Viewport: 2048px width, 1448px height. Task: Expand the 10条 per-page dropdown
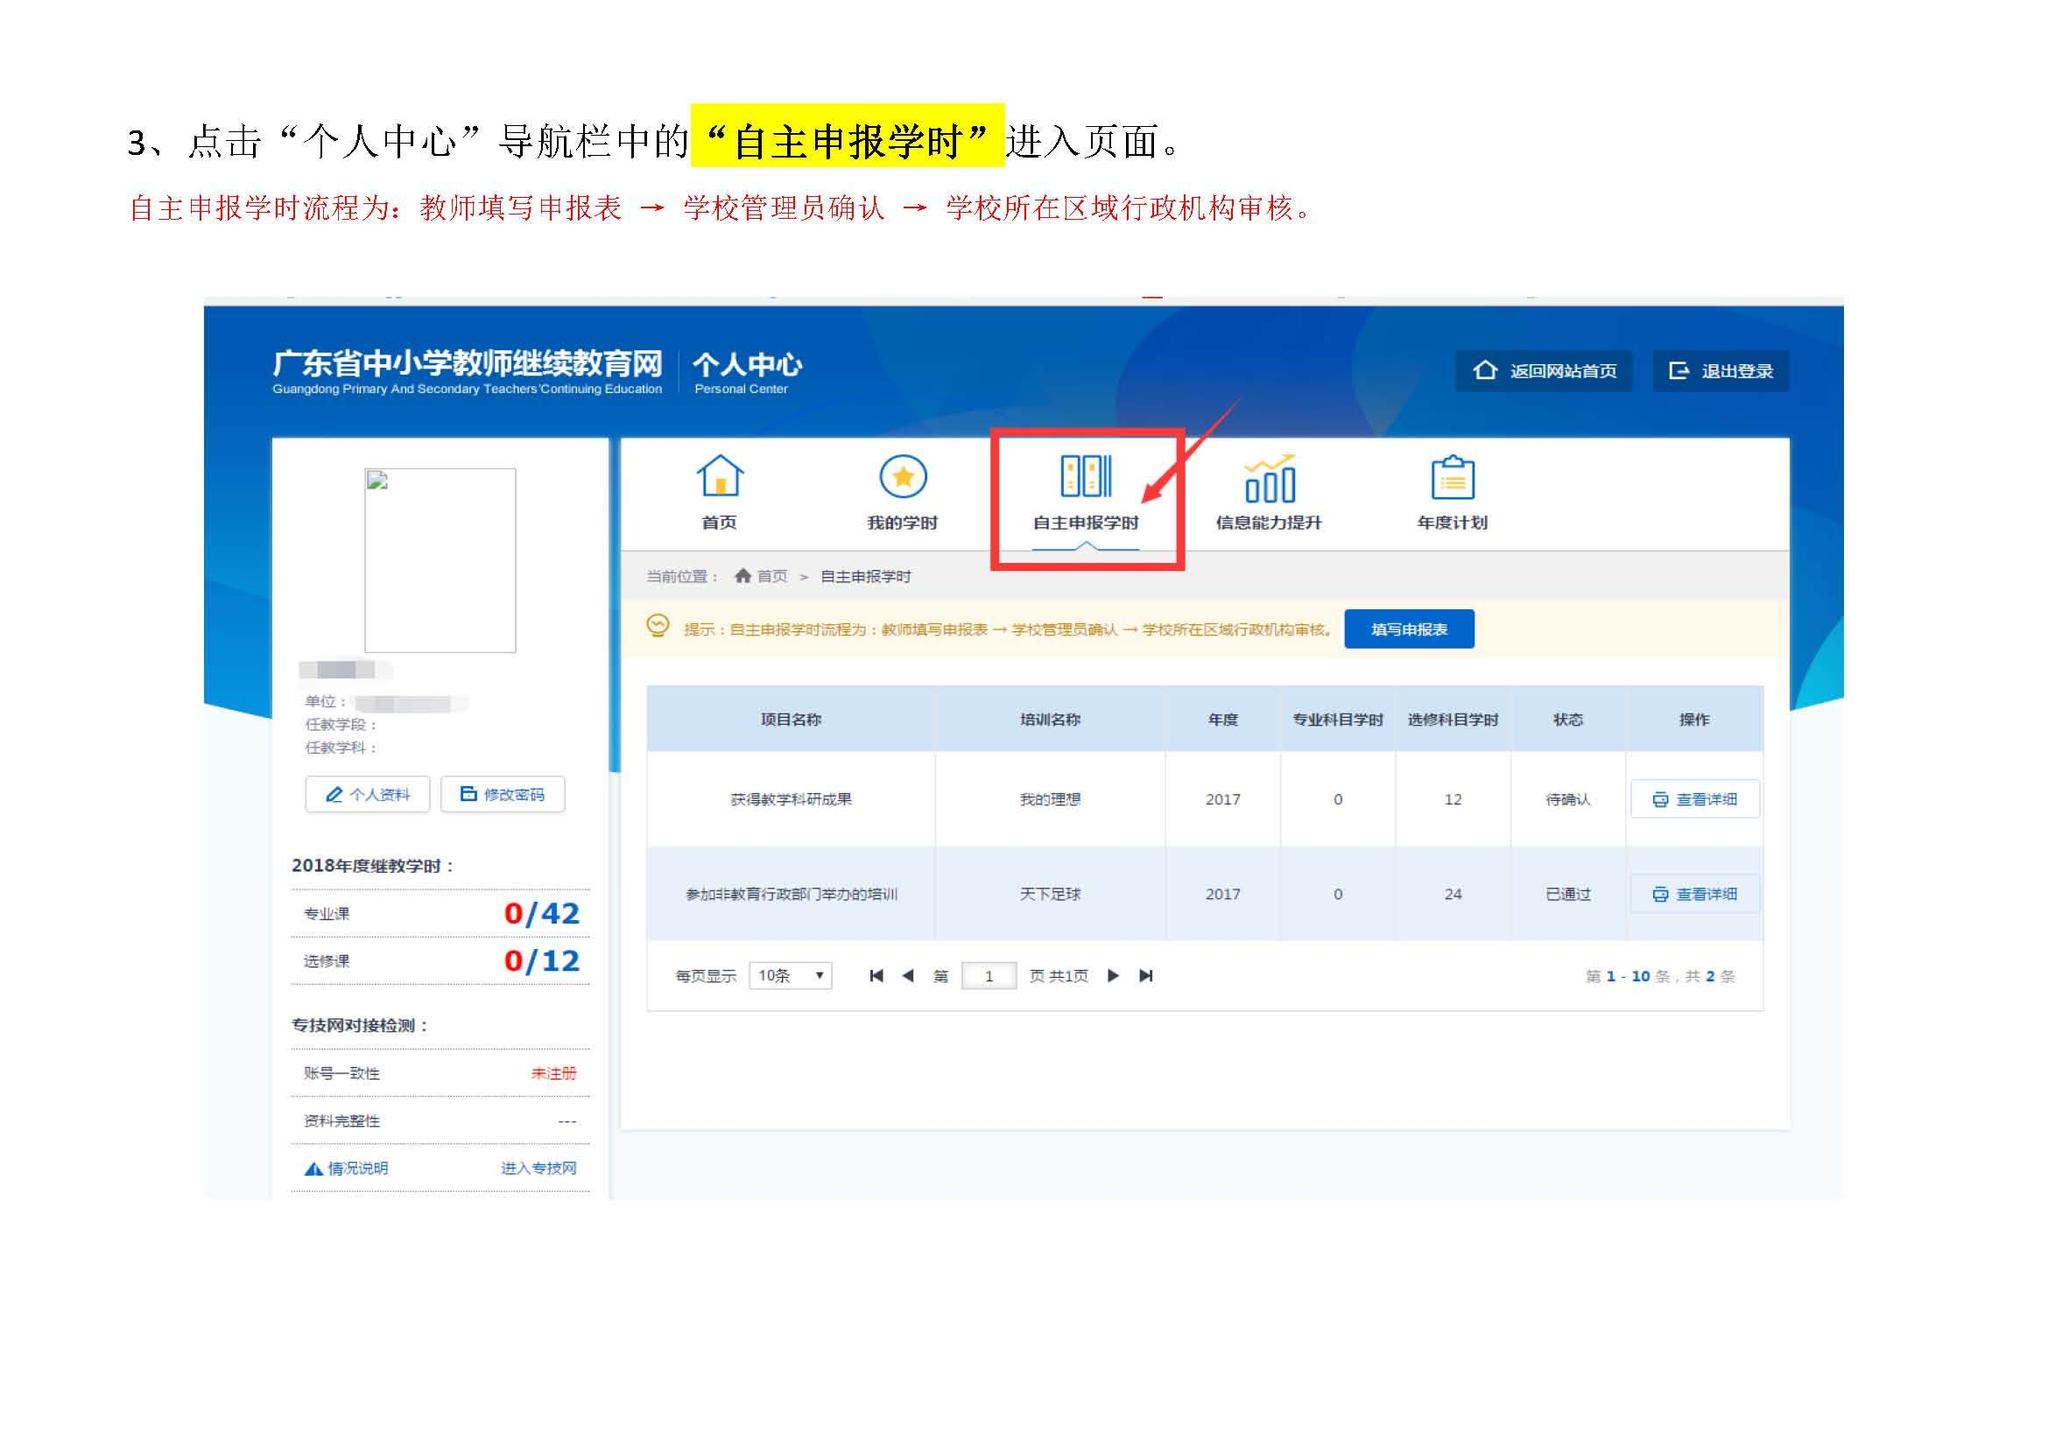pyautogui.click(x=790, y=976)
